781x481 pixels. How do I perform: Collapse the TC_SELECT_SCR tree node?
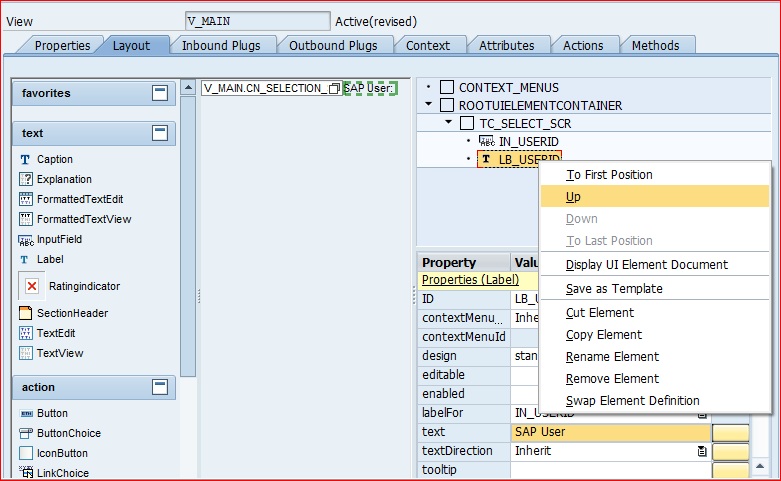click(x=448, y=122)
